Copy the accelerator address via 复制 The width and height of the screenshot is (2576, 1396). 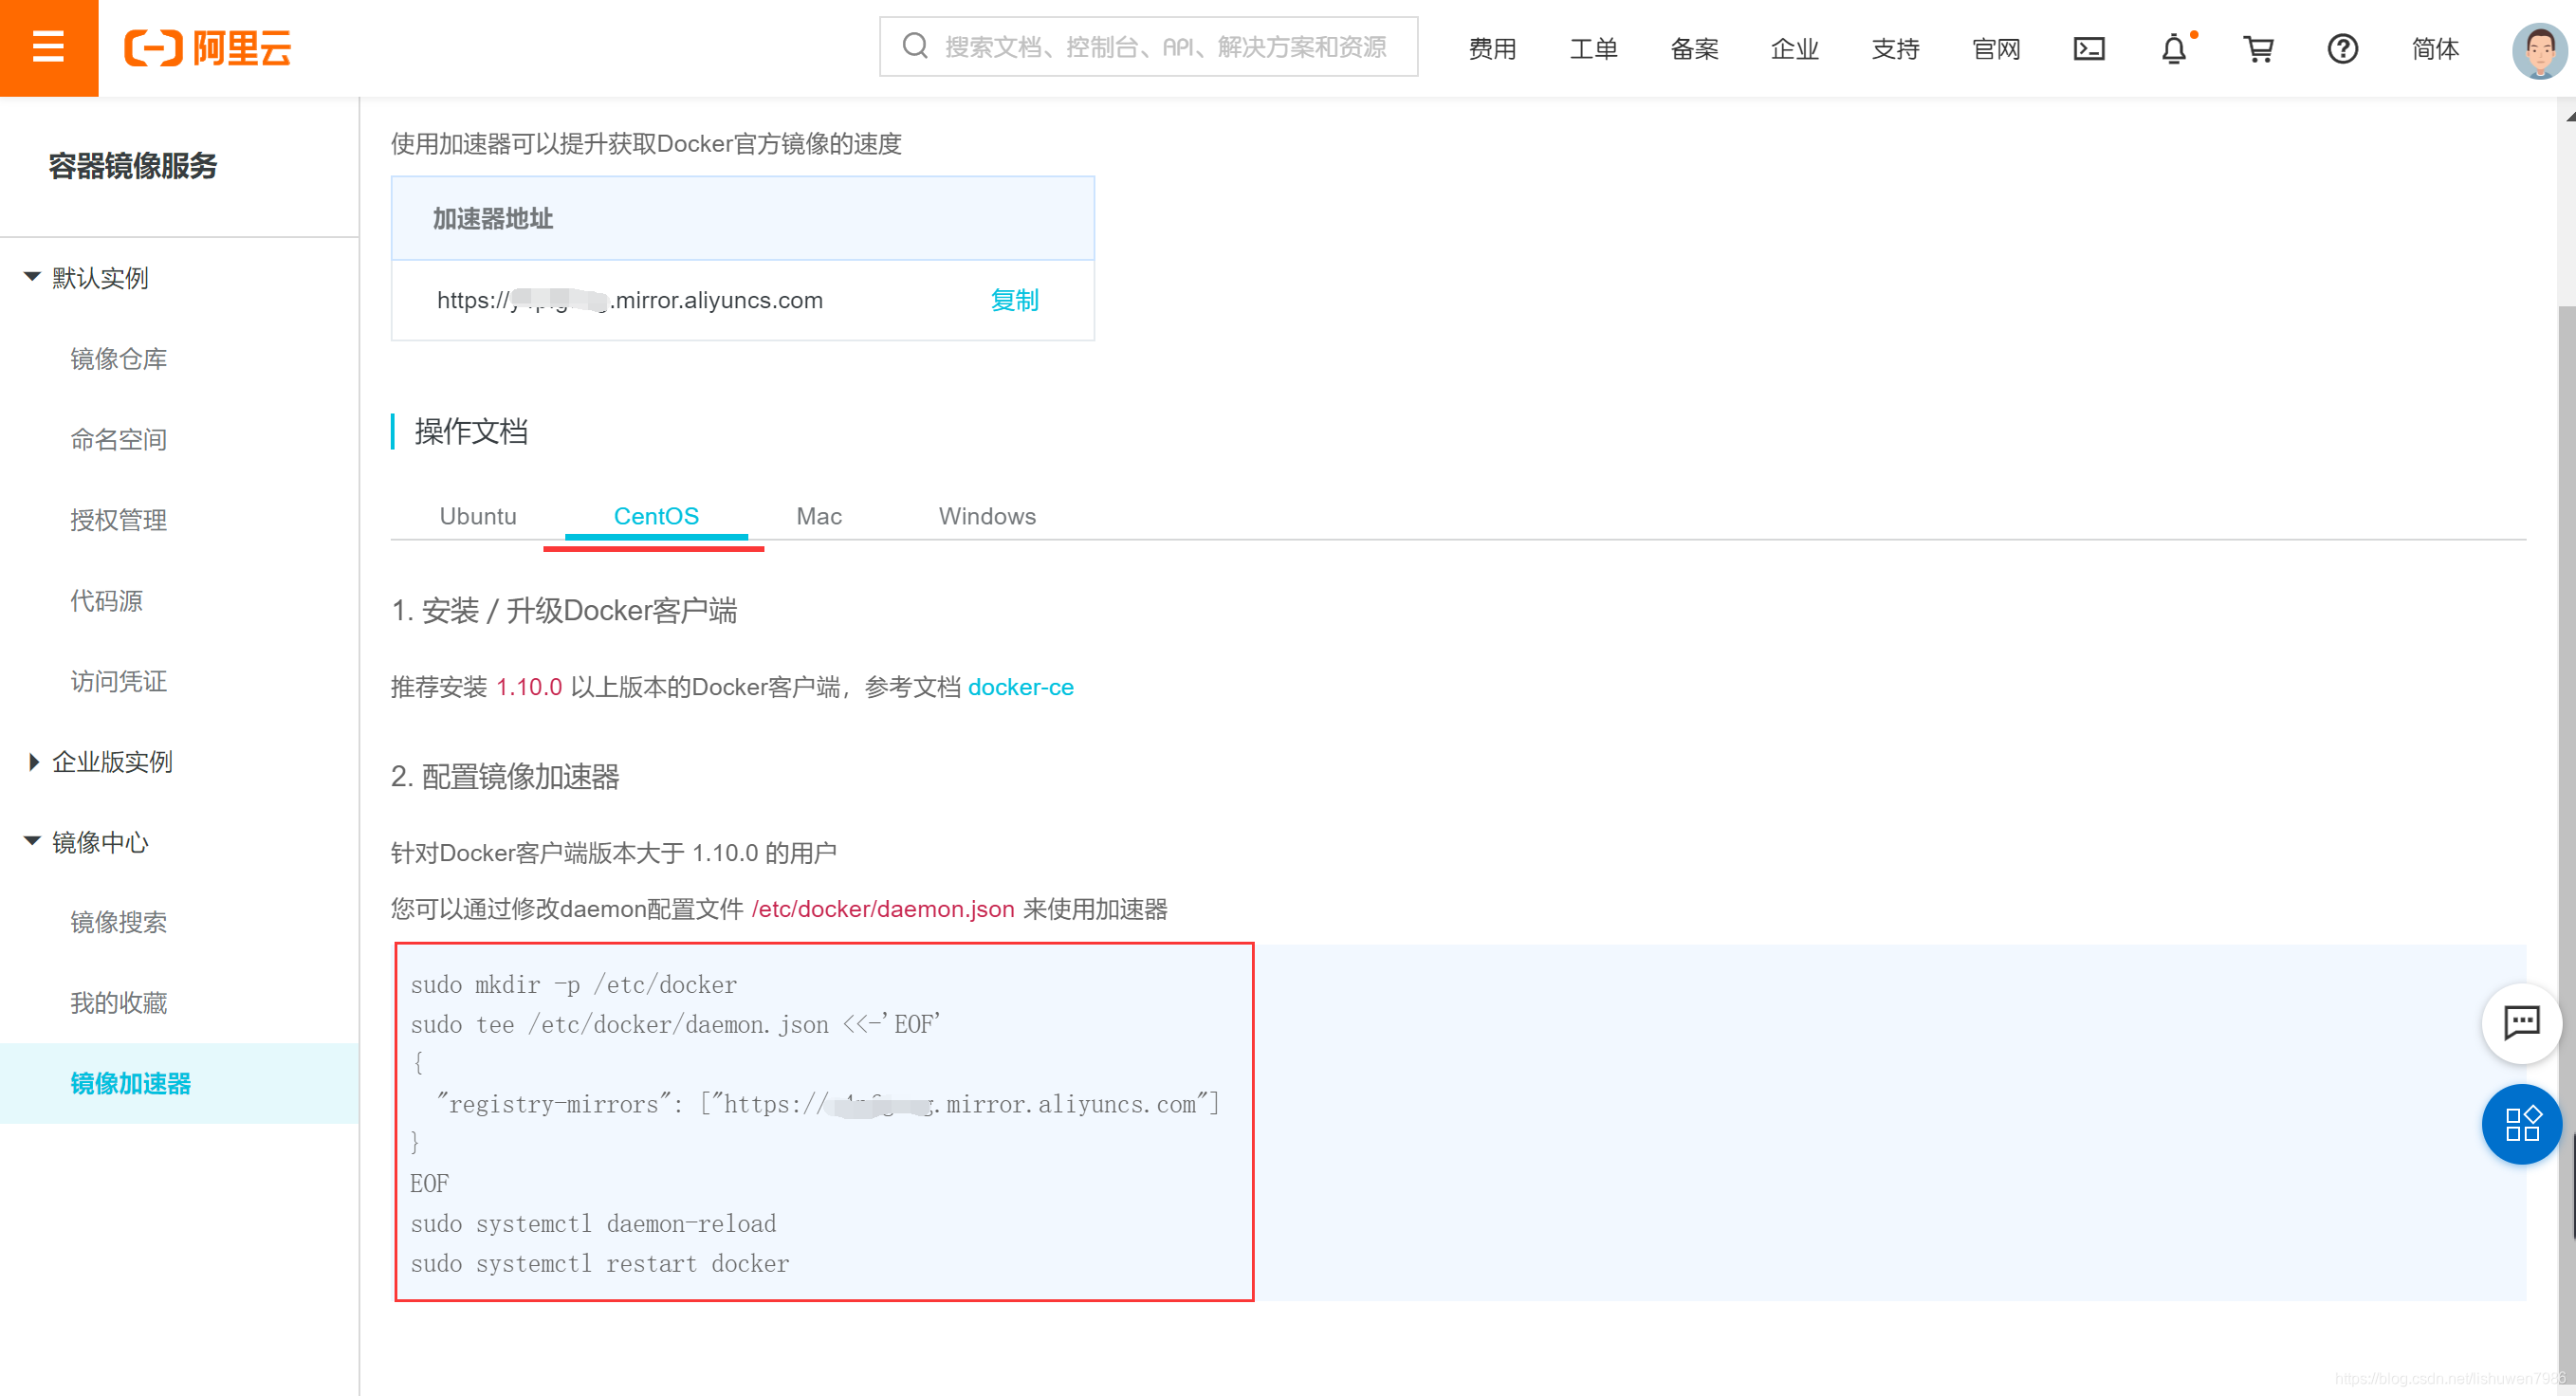(x=1014, y=300)
